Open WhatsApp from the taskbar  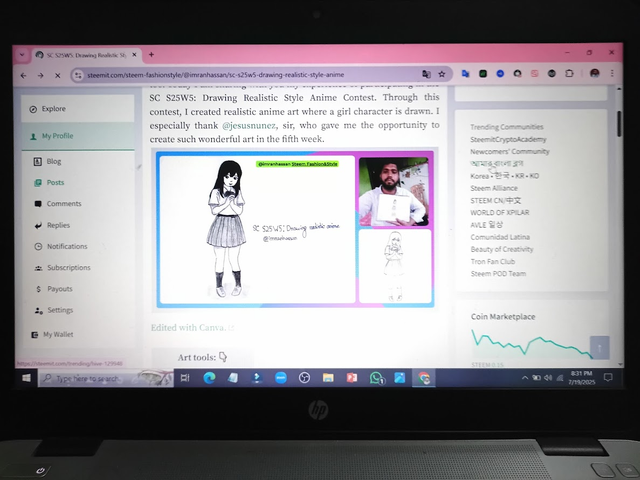coord(376,378)
